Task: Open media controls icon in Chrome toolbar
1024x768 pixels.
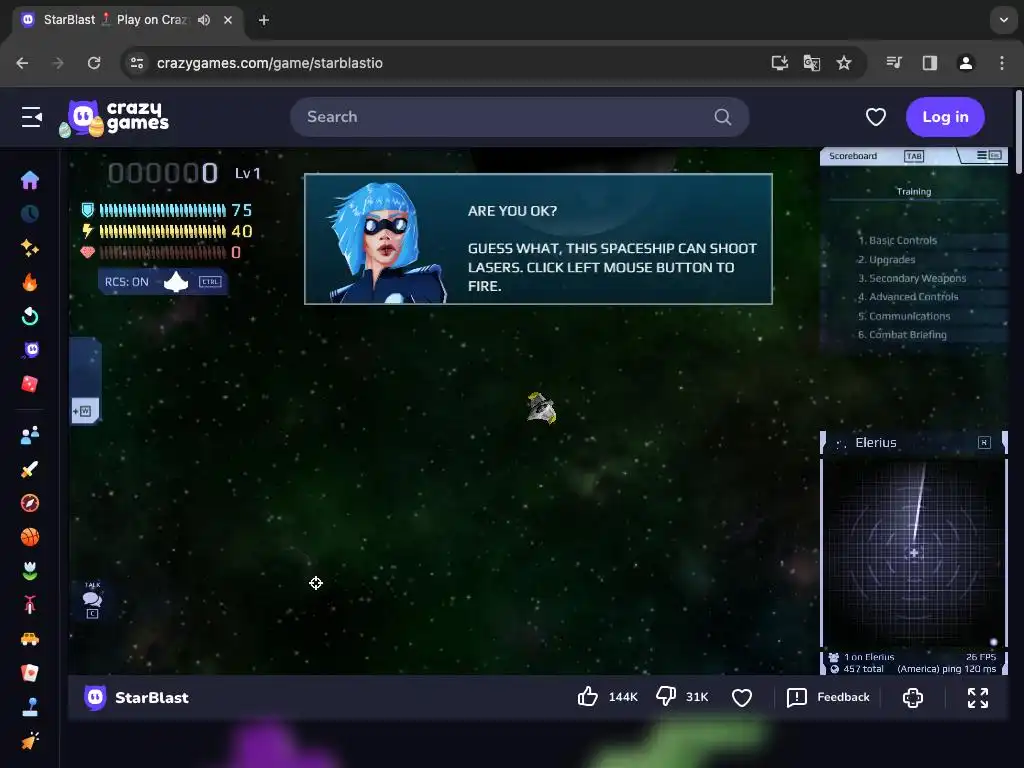Action: (x=894, y=63)
